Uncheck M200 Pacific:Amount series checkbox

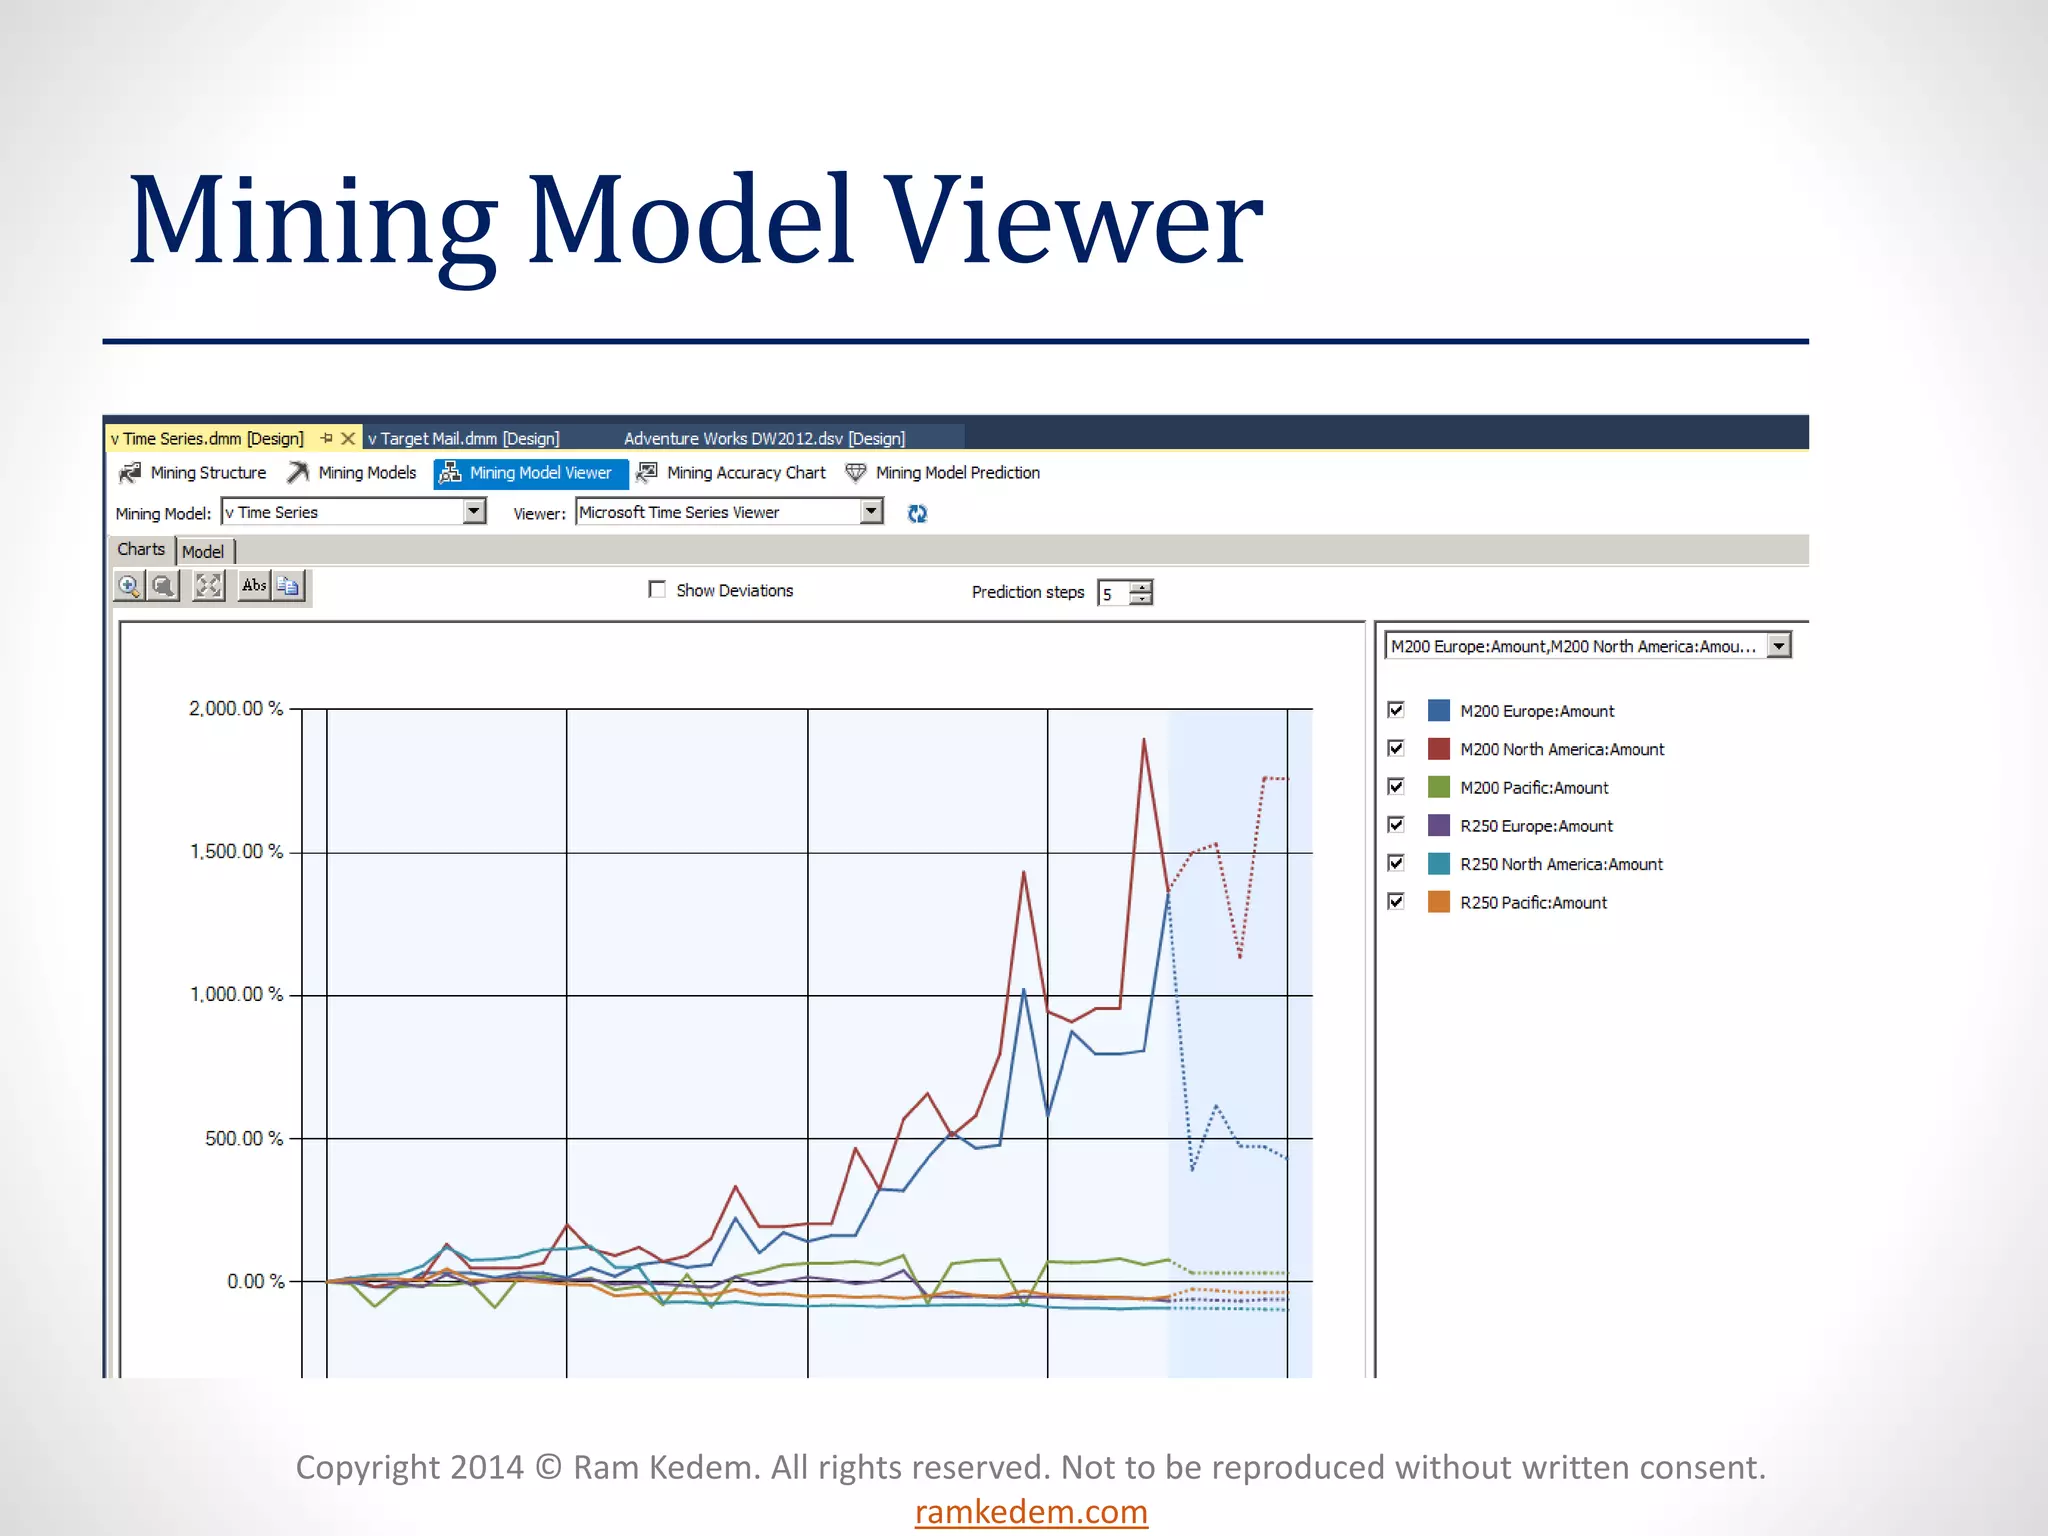coord(1396,787)
